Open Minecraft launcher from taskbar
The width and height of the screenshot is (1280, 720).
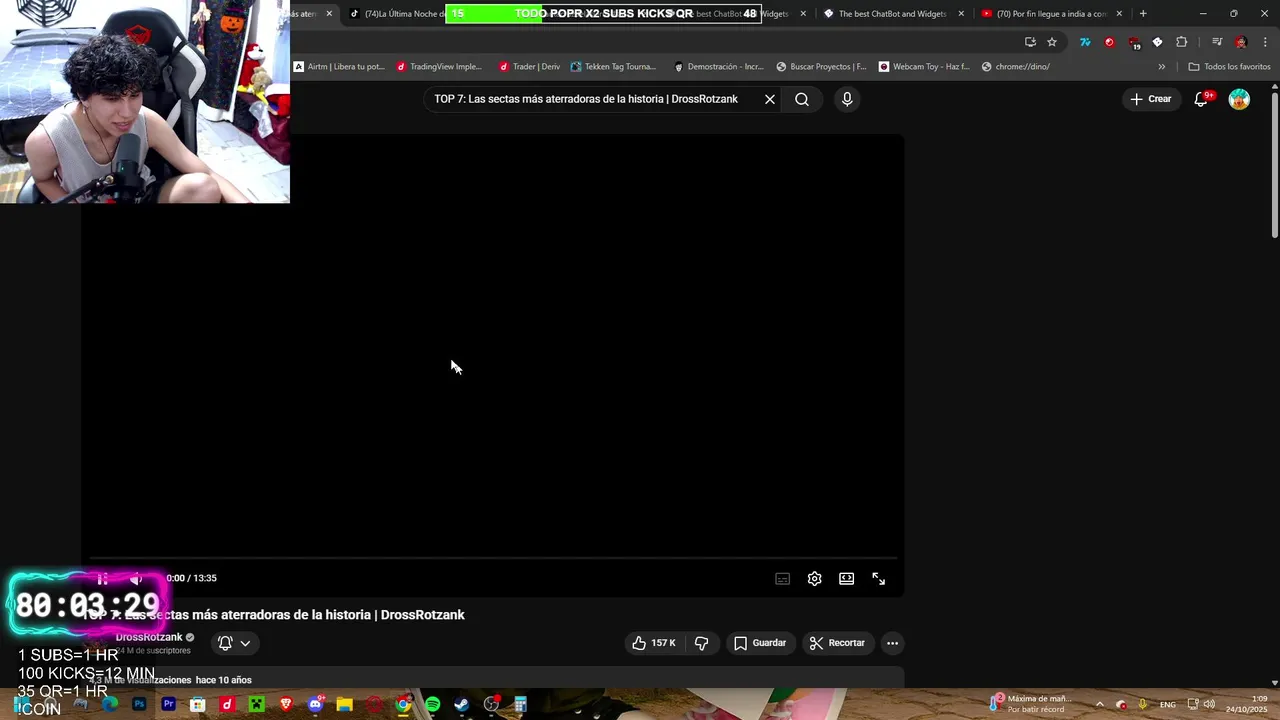point(256,704)
